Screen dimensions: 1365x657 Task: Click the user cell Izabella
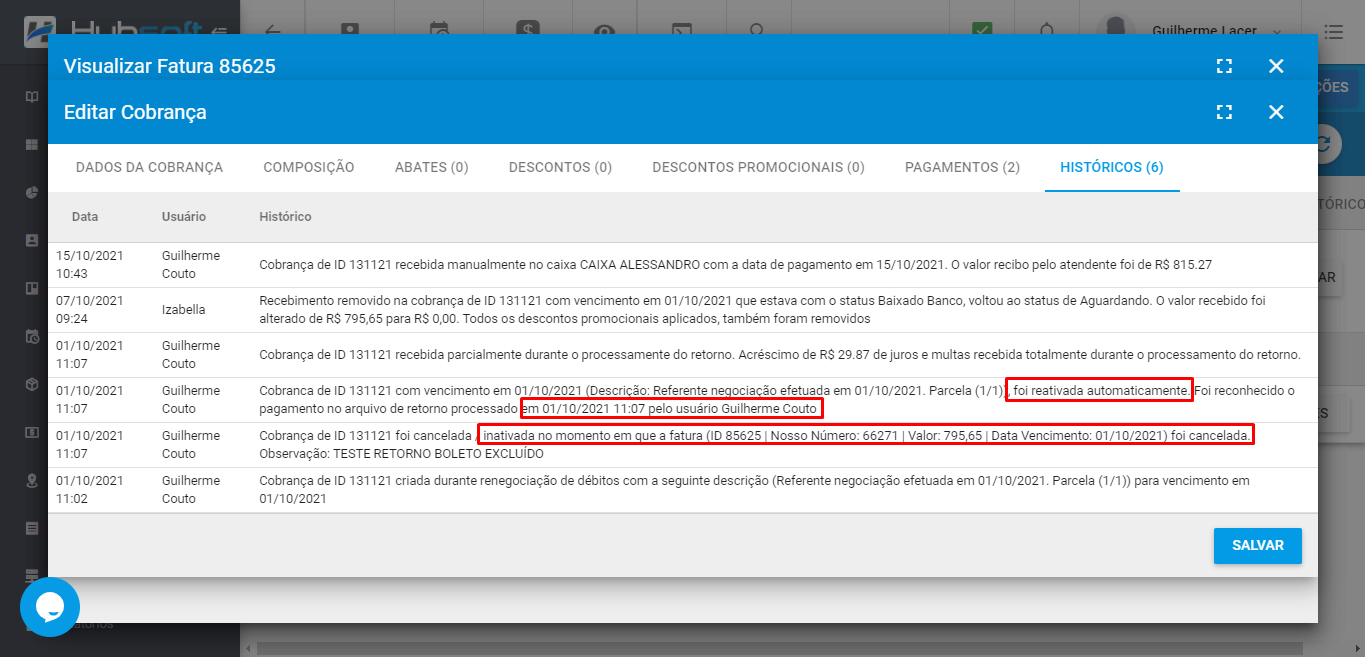[x=184, y=310]
